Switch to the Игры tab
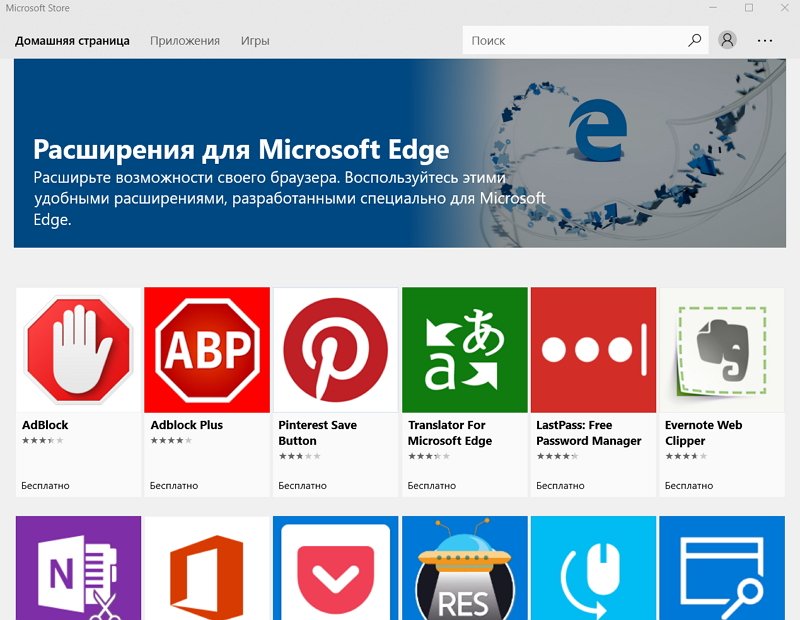 click(x=255, y=41)
